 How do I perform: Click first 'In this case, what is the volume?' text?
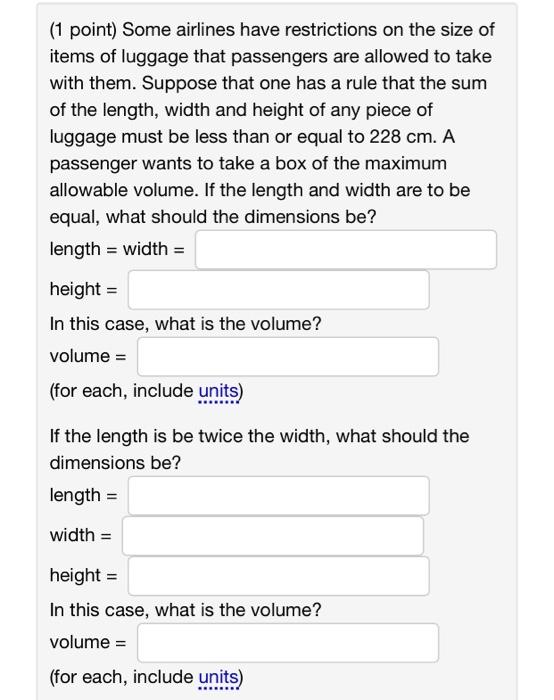185,324
